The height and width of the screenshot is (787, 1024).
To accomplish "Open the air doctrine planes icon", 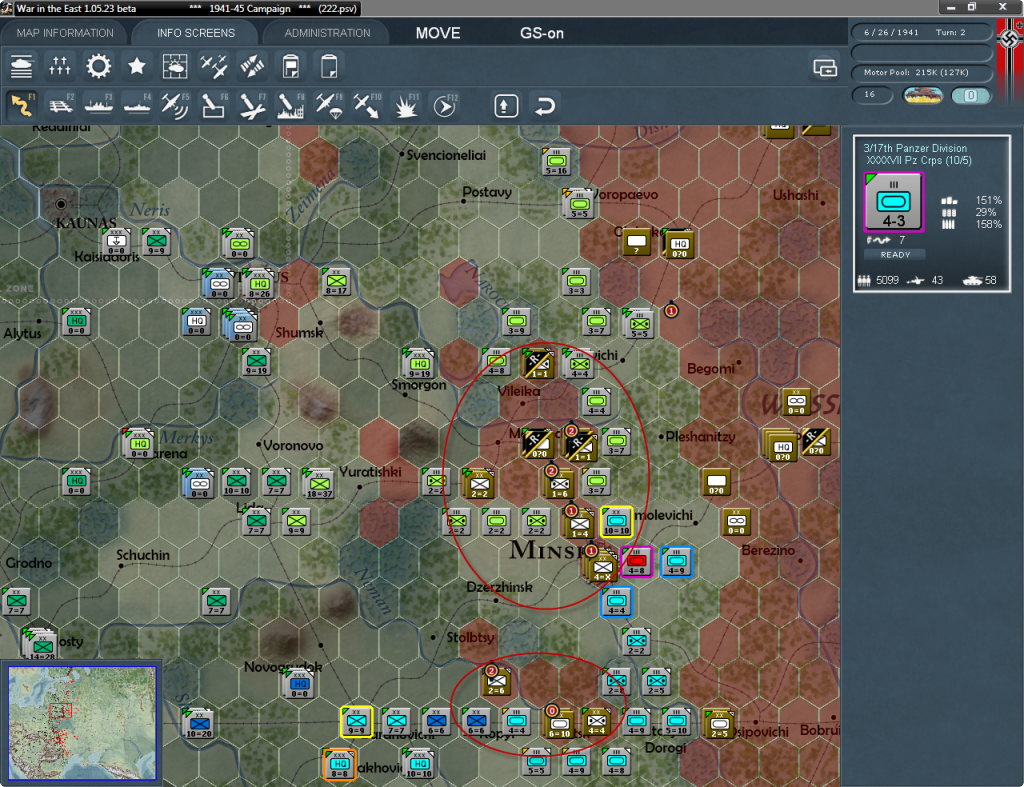I will point(214,66).
